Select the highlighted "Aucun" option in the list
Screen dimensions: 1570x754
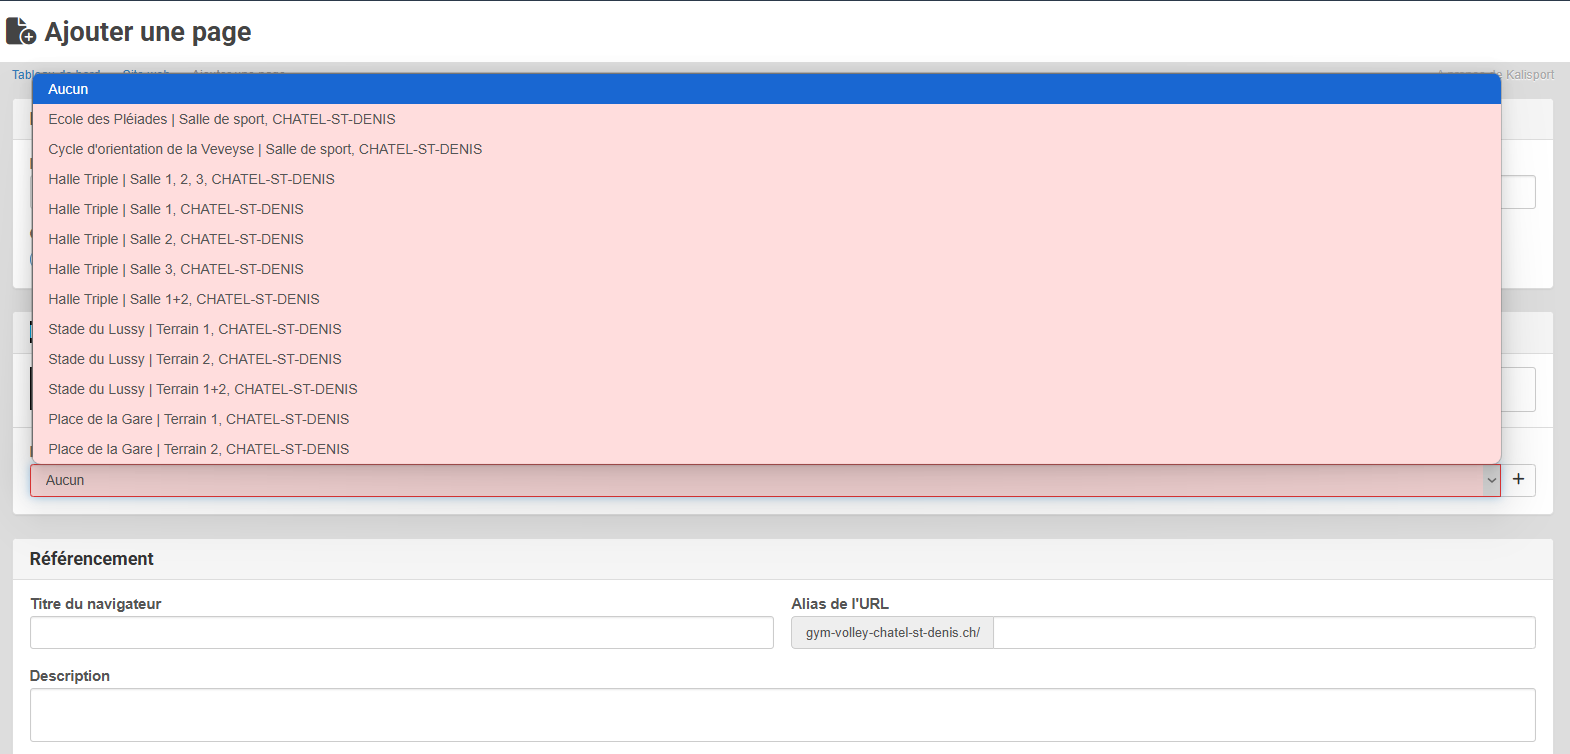click(68, 89)
